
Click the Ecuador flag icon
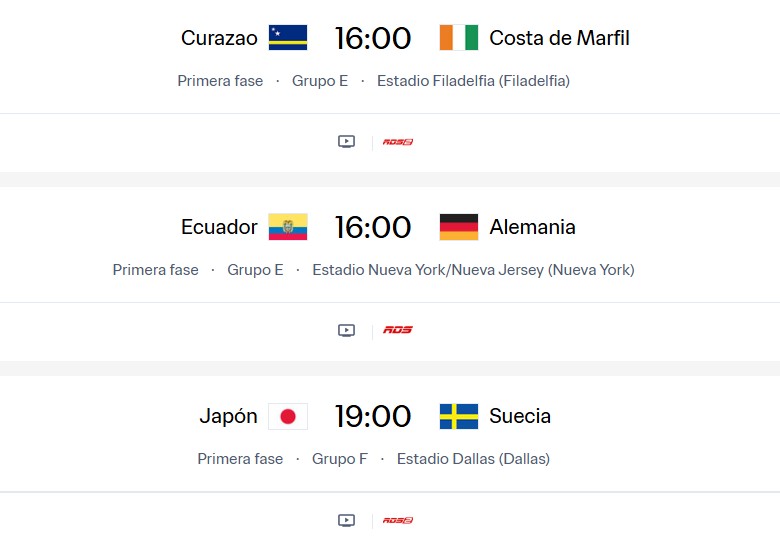[x=288, y=227]
